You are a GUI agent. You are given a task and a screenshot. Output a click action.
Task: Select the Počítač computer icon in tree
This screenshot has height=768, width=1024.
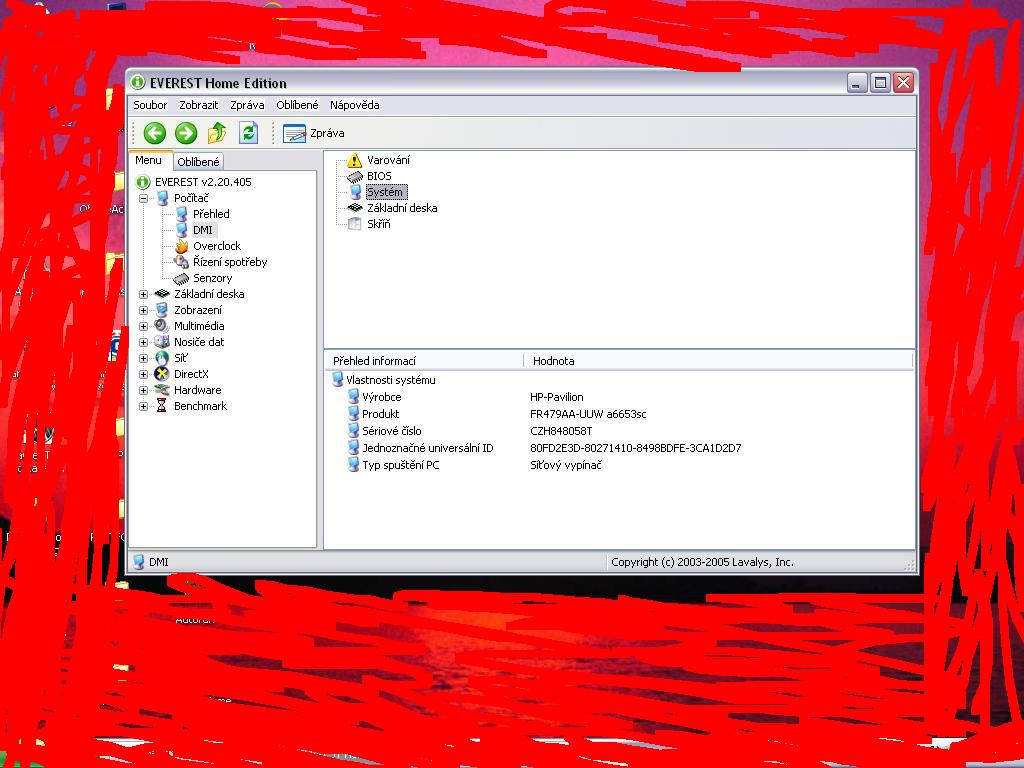point(162,198)
